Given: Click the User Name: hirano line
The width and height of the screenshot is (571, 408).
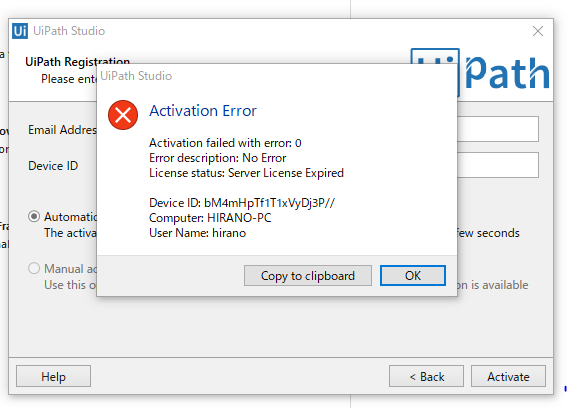Looking at the screenshot, I should point(197,233).
